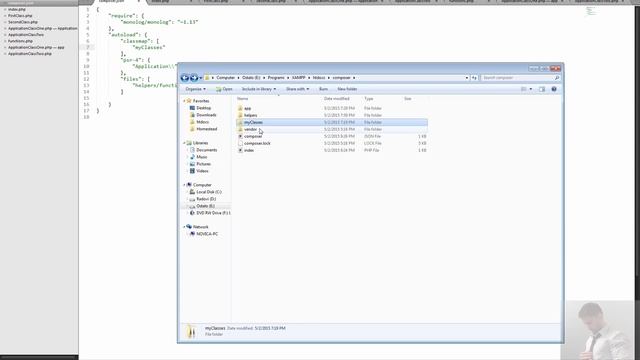Open the recent locations dropdown beside Forward
The height and width of the screenshot is (360, 640).
coord(200,78)
